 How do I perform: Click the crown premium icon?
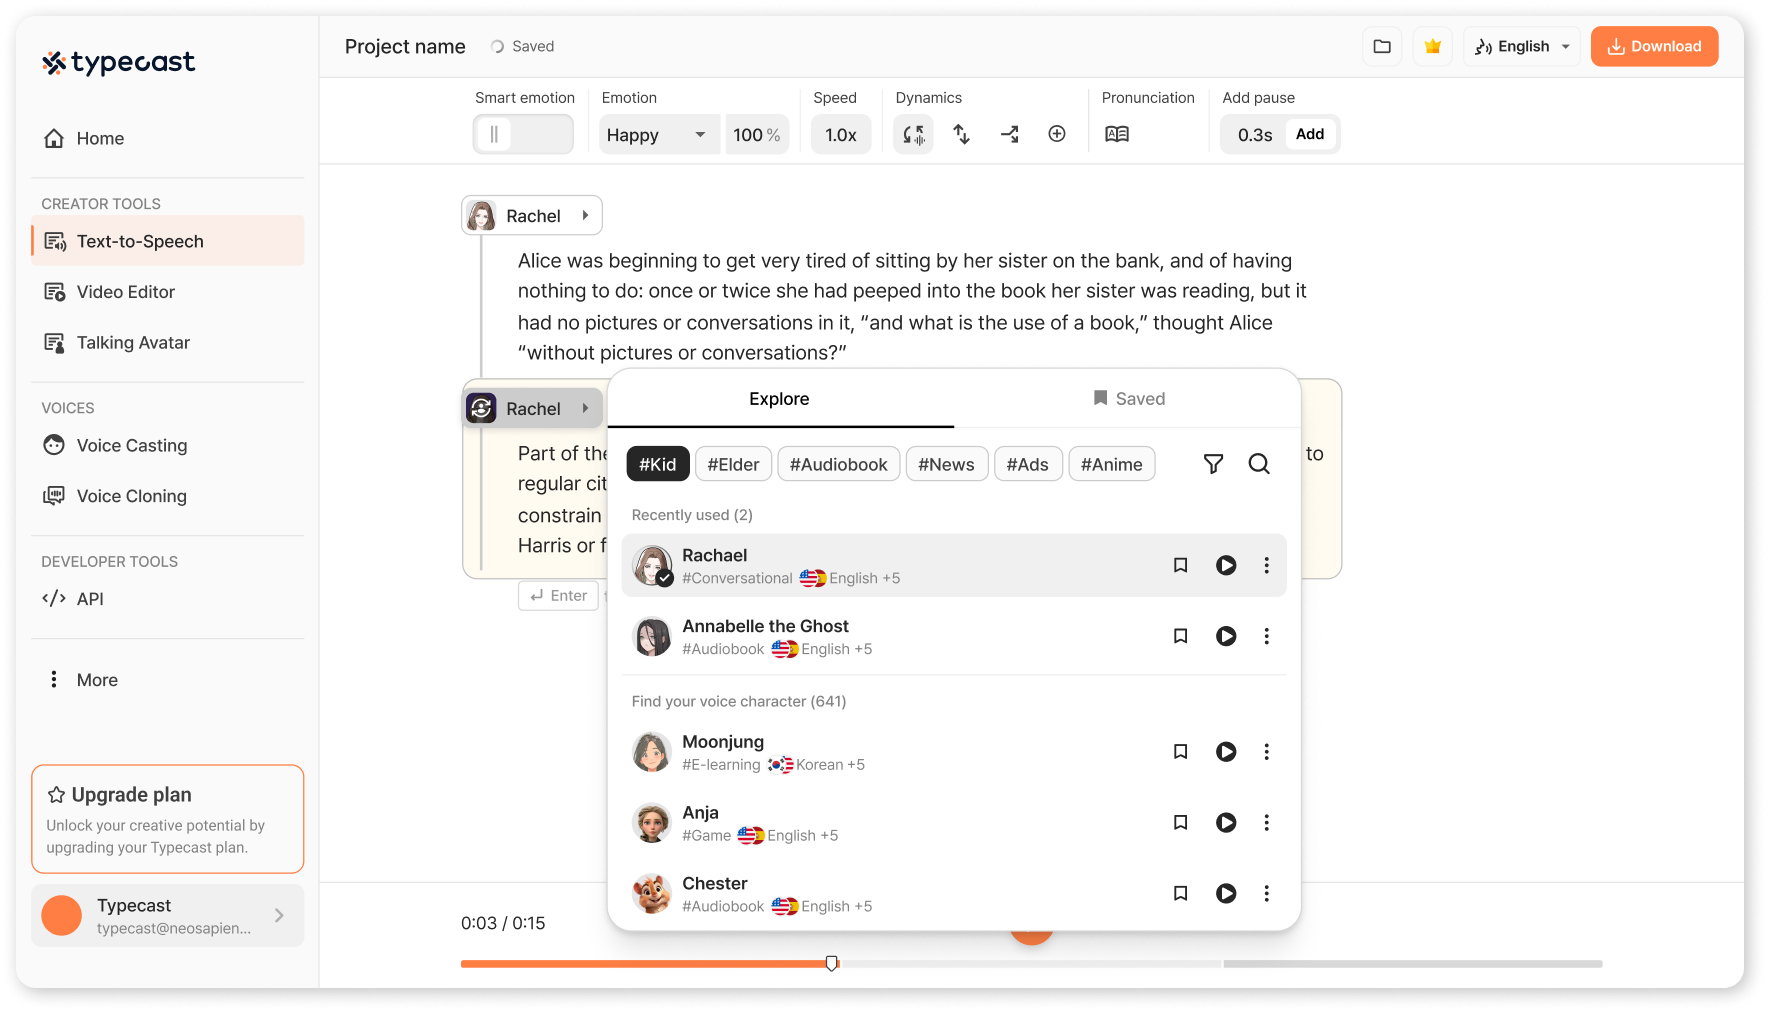[1432, 47]
